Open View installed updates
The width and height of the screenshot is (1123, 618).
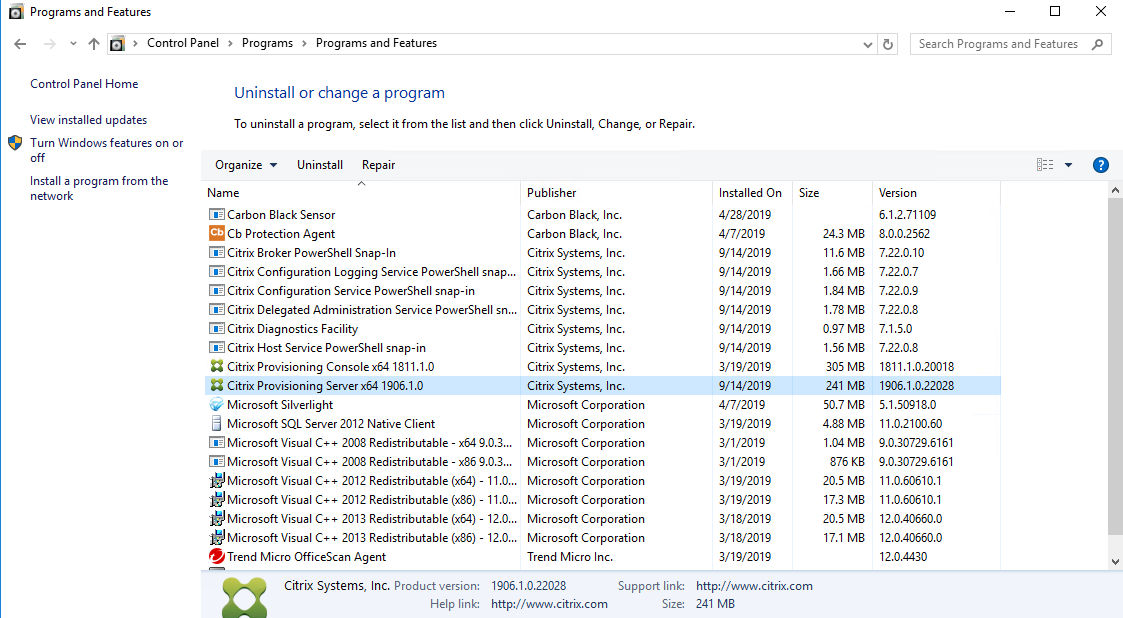click(x=88, y=120)
